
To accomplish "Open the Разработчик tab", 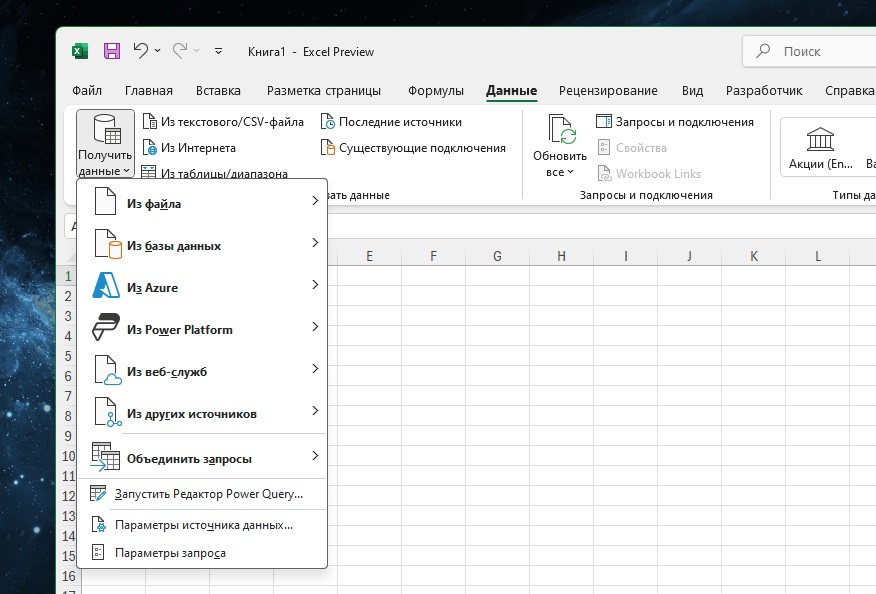I will [764, 91].
